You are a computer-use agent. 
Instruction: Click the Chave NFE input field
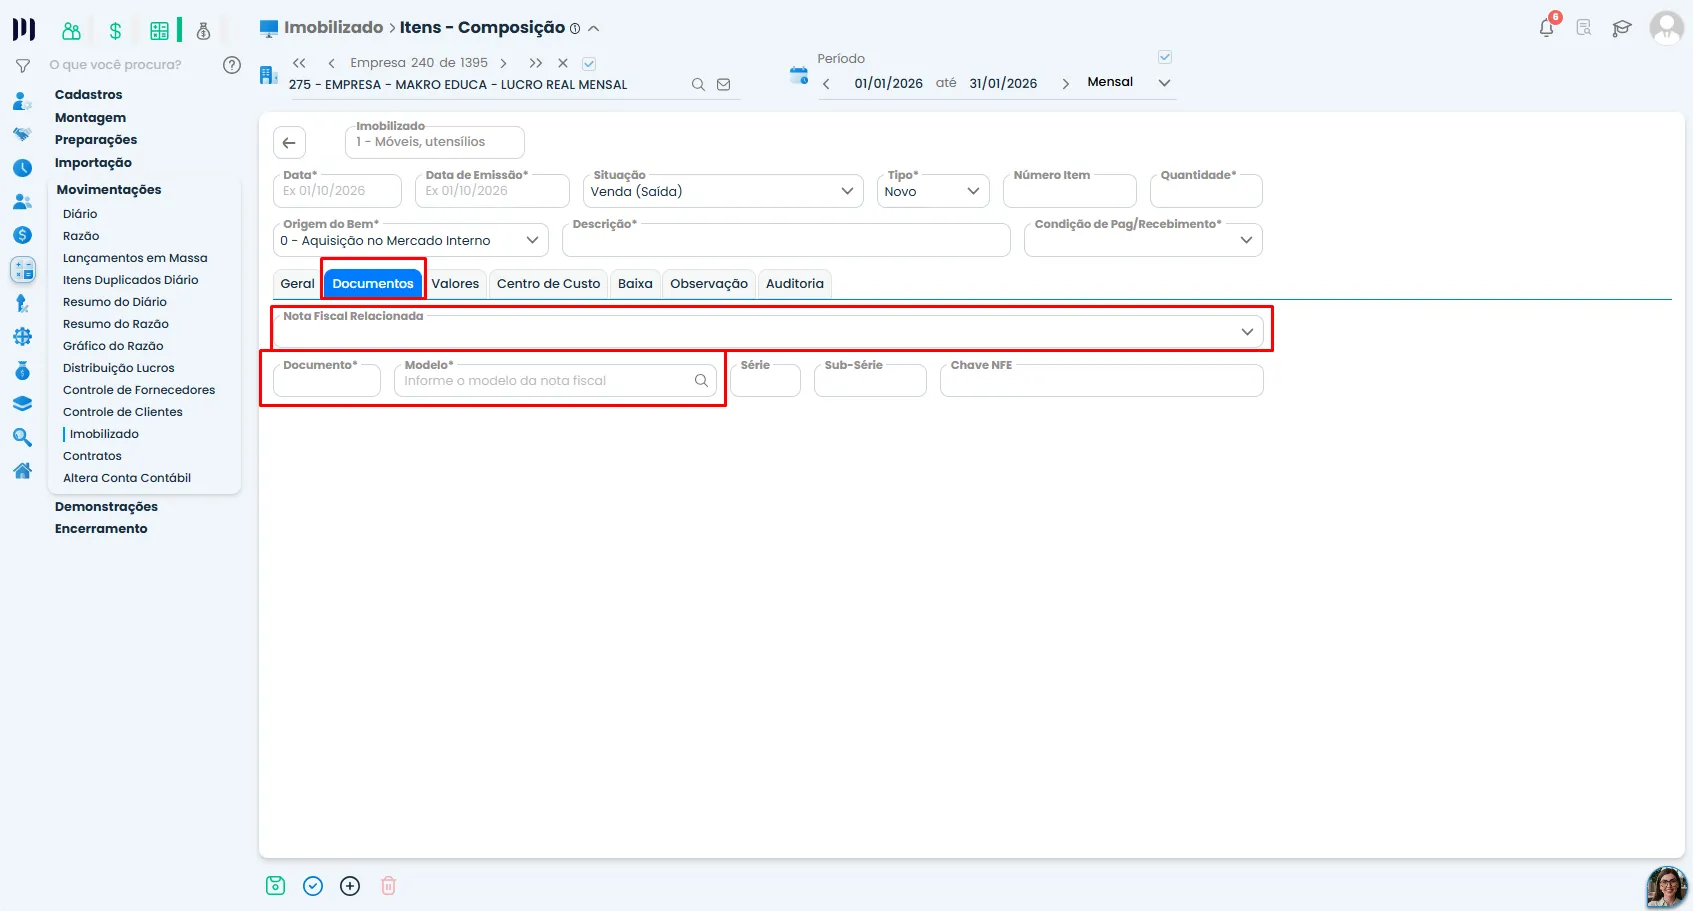click(x=1102, y=381)
